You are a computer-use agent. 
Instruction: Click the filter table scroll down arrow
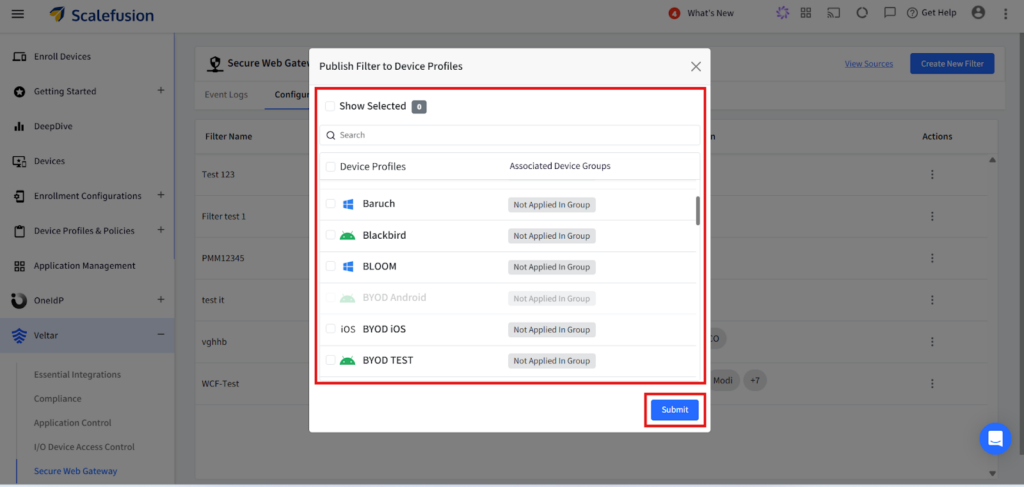pos(993,473)
